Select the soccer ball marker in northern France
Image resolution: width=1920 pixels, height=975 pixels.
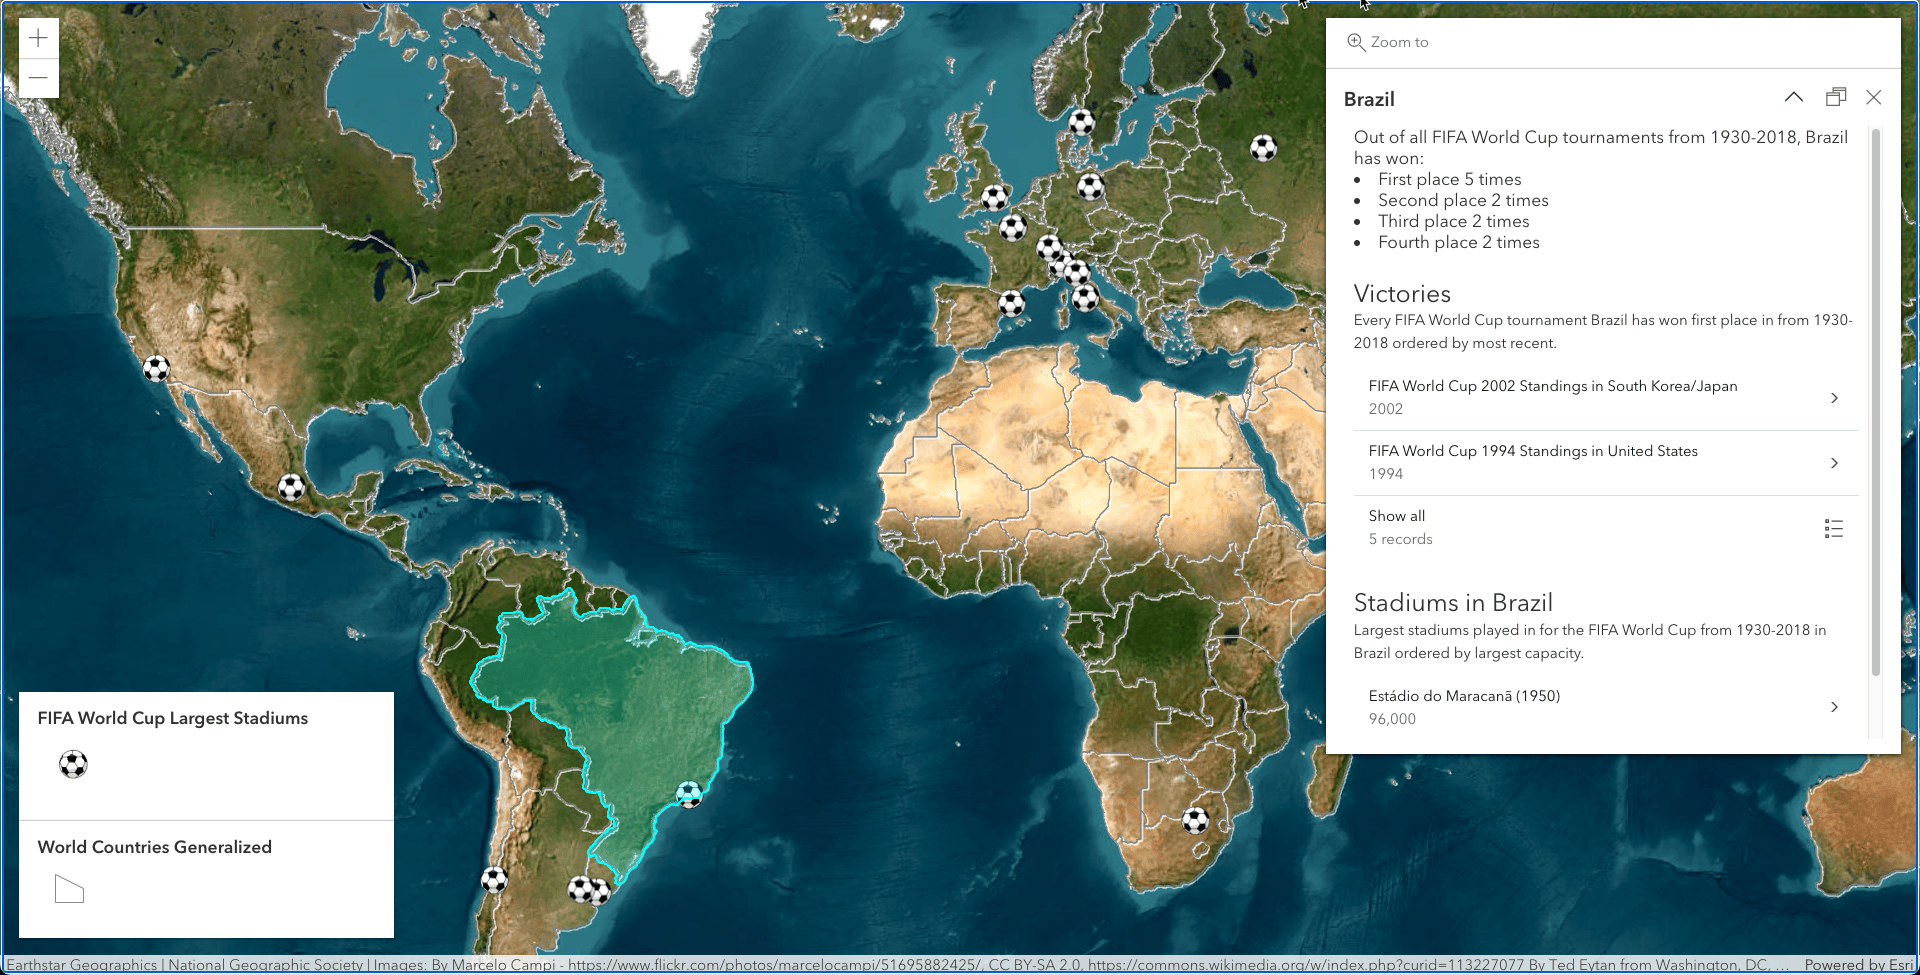(x=1013, y=228)
